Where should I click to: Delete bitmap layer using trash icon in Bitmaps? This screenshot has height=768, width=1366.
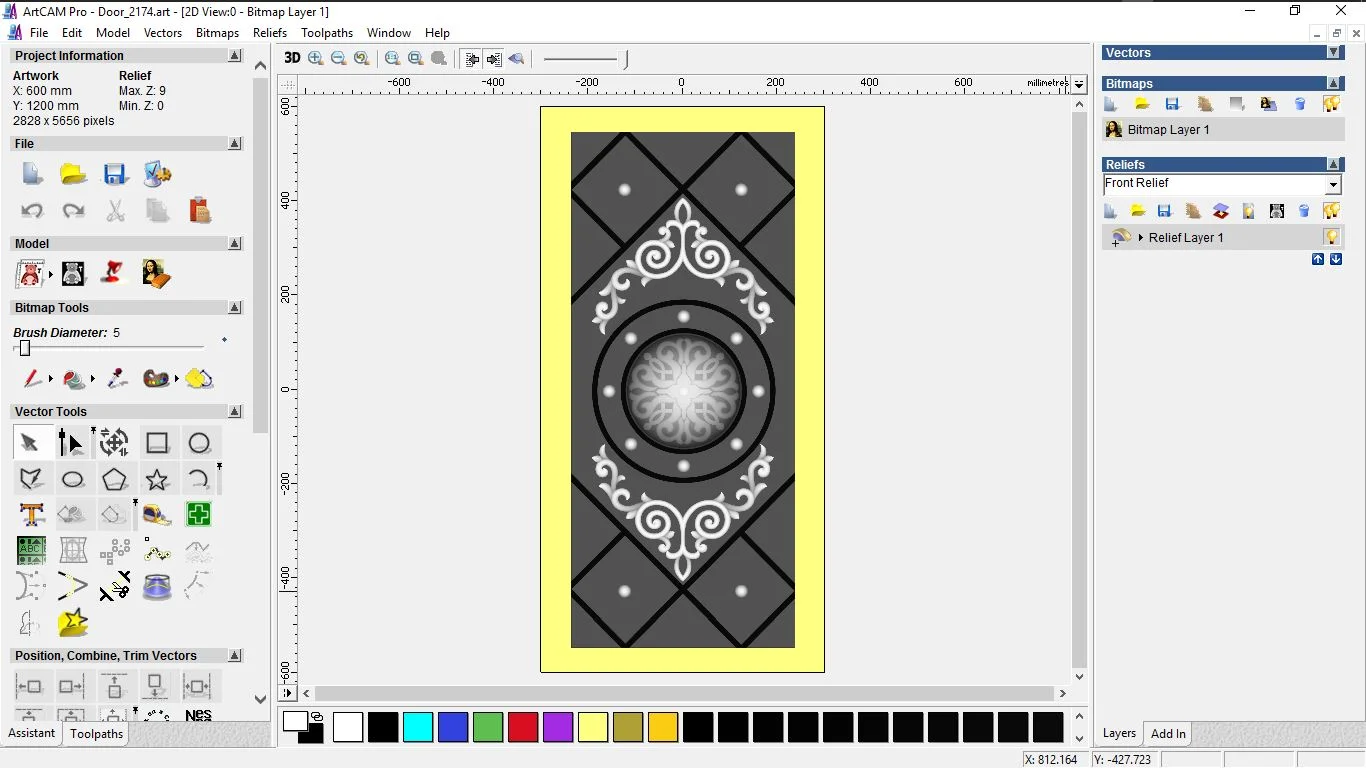tap(1300, 104)
